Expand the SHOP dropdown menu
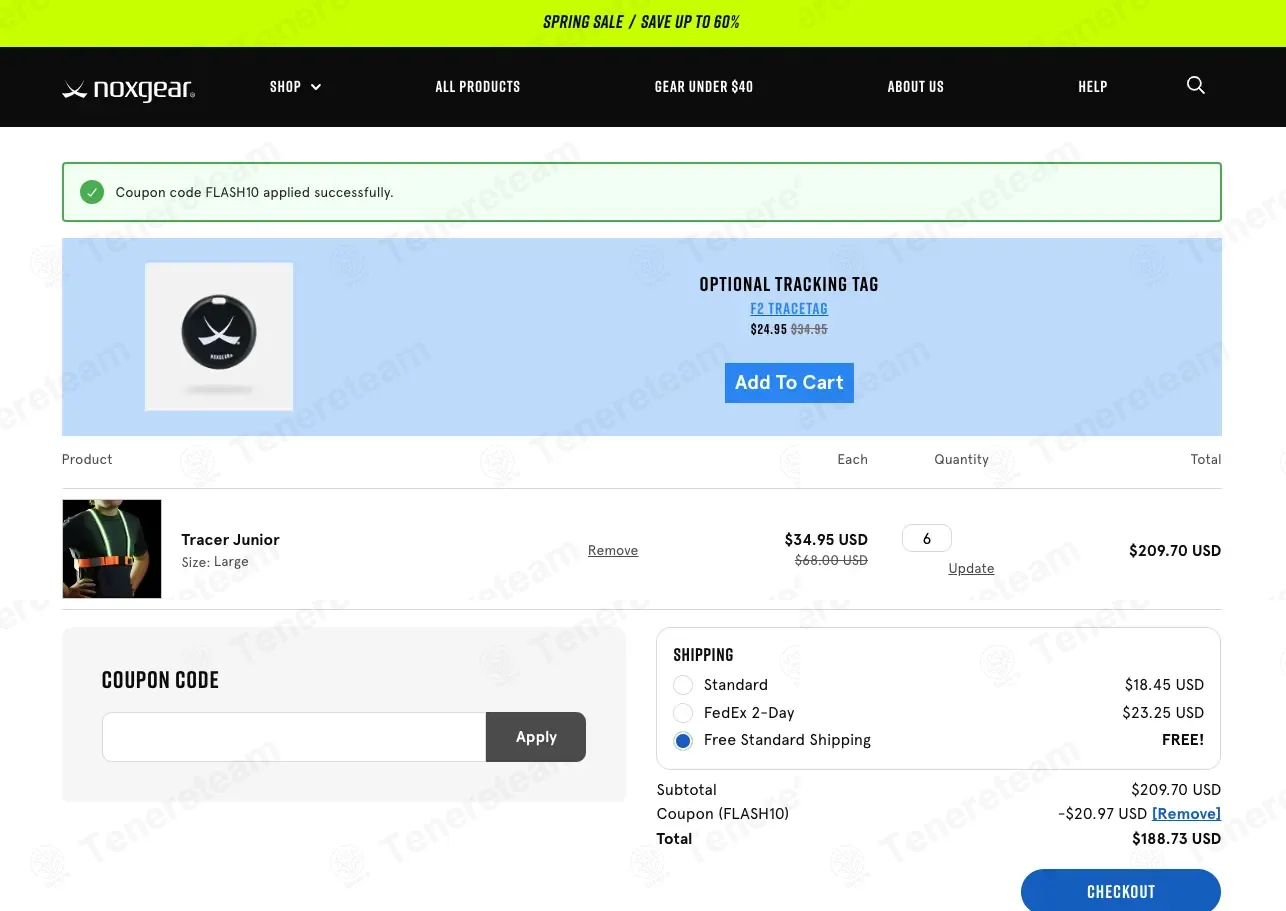1286x911 pixels. 295,87
